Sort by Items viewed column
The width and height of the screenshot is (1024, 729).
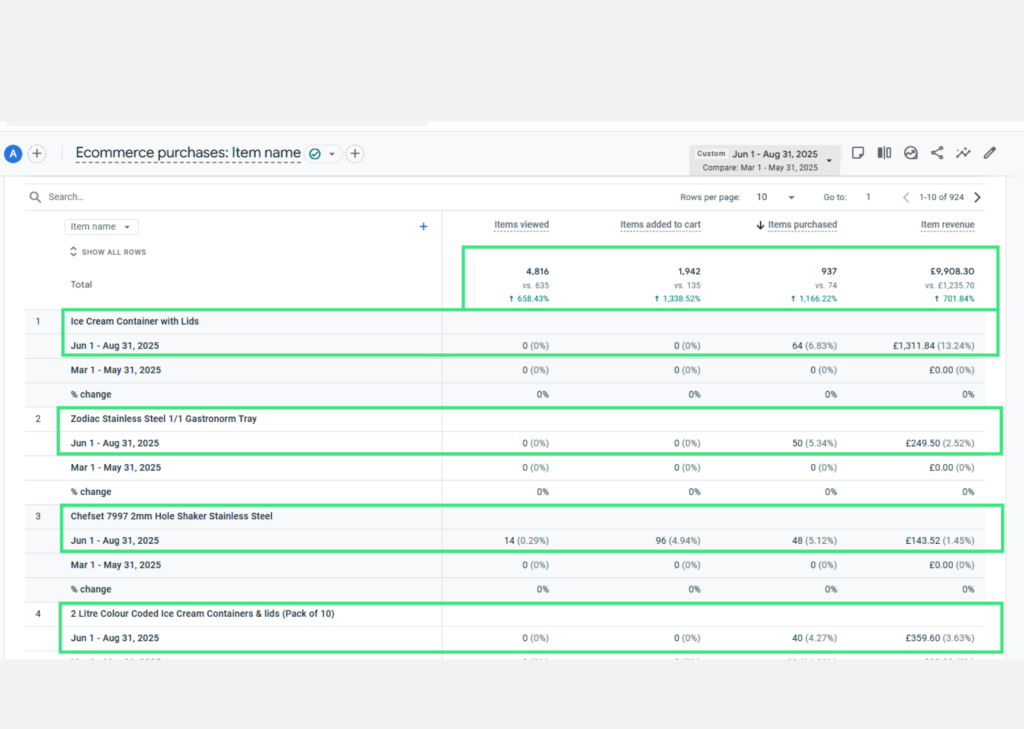coord(521,225)
